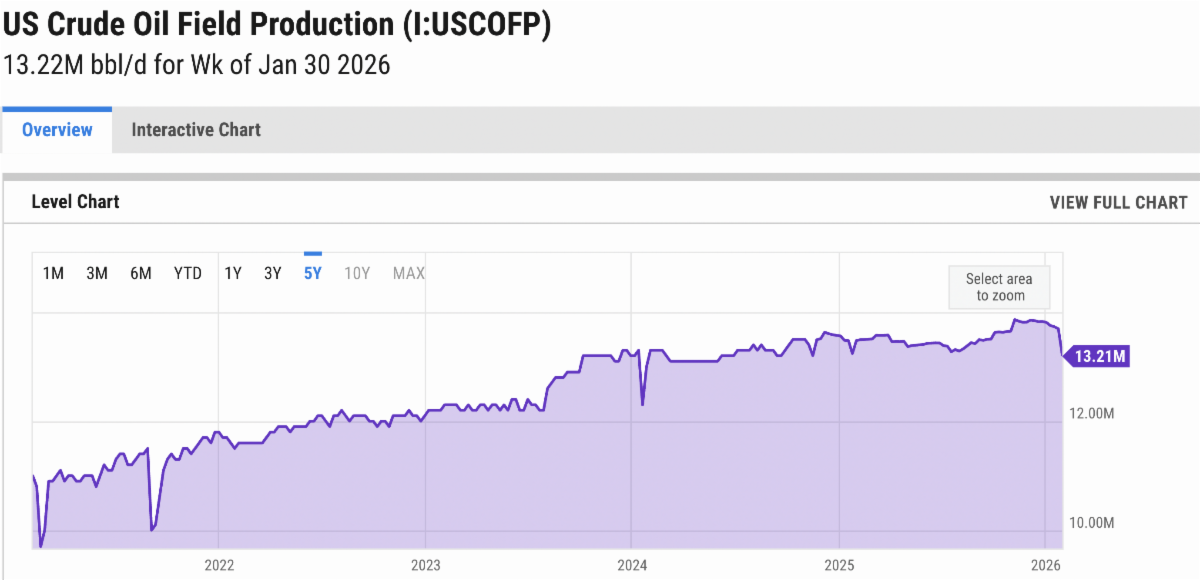Image resolution: width=1200 pixels, height=580 pixels.
Task: Click the active 5Y range
Action: click(x=313, y=274)
